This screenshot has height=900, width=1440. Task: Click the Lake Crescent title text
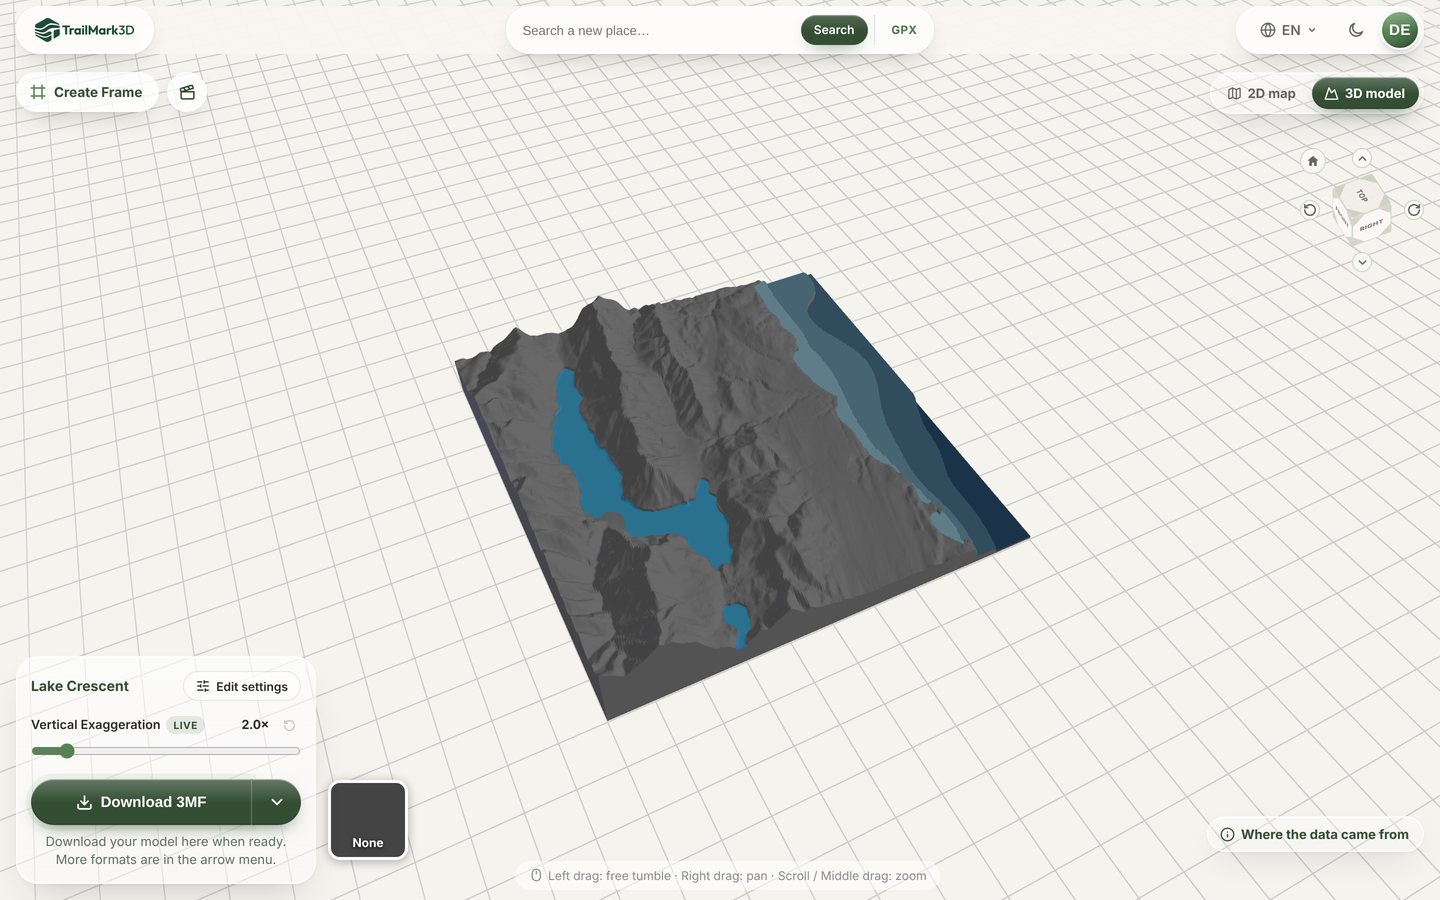coord(80,686)
